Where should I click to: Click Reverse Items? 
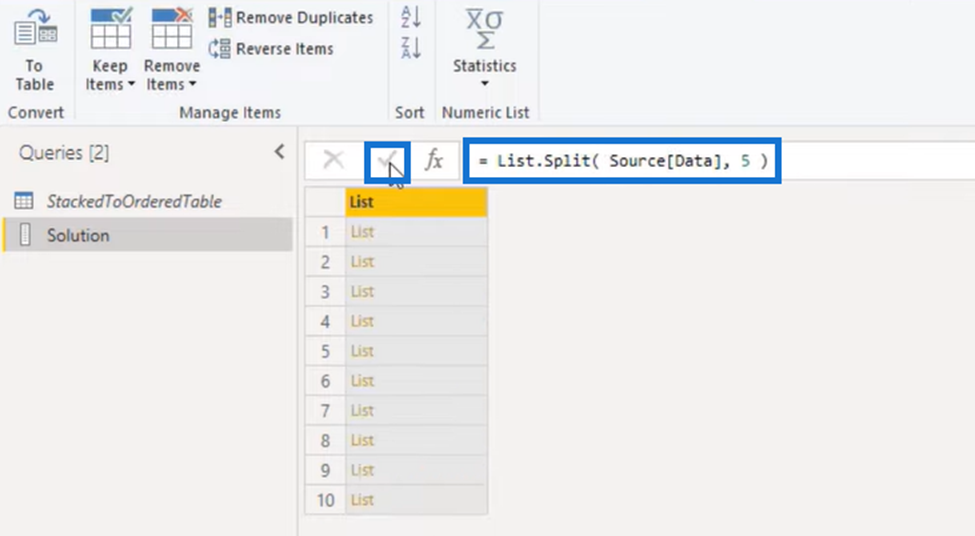point(271,49)
